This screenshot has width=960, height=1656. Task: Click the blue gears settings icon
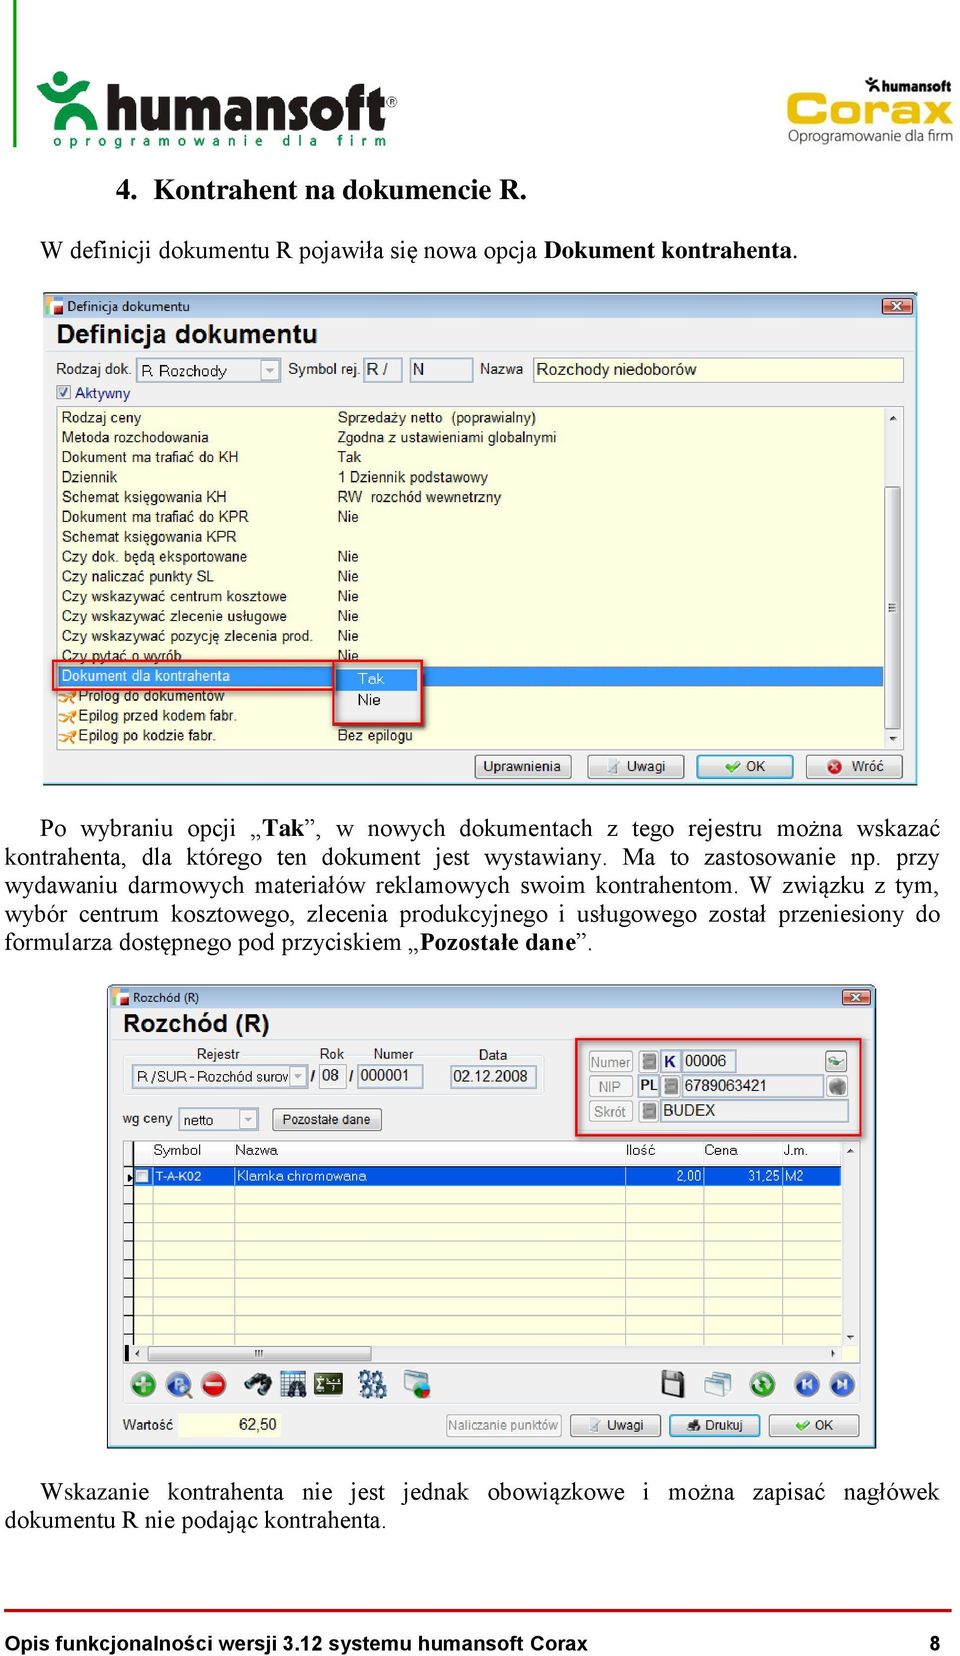tap(372, 1384)
